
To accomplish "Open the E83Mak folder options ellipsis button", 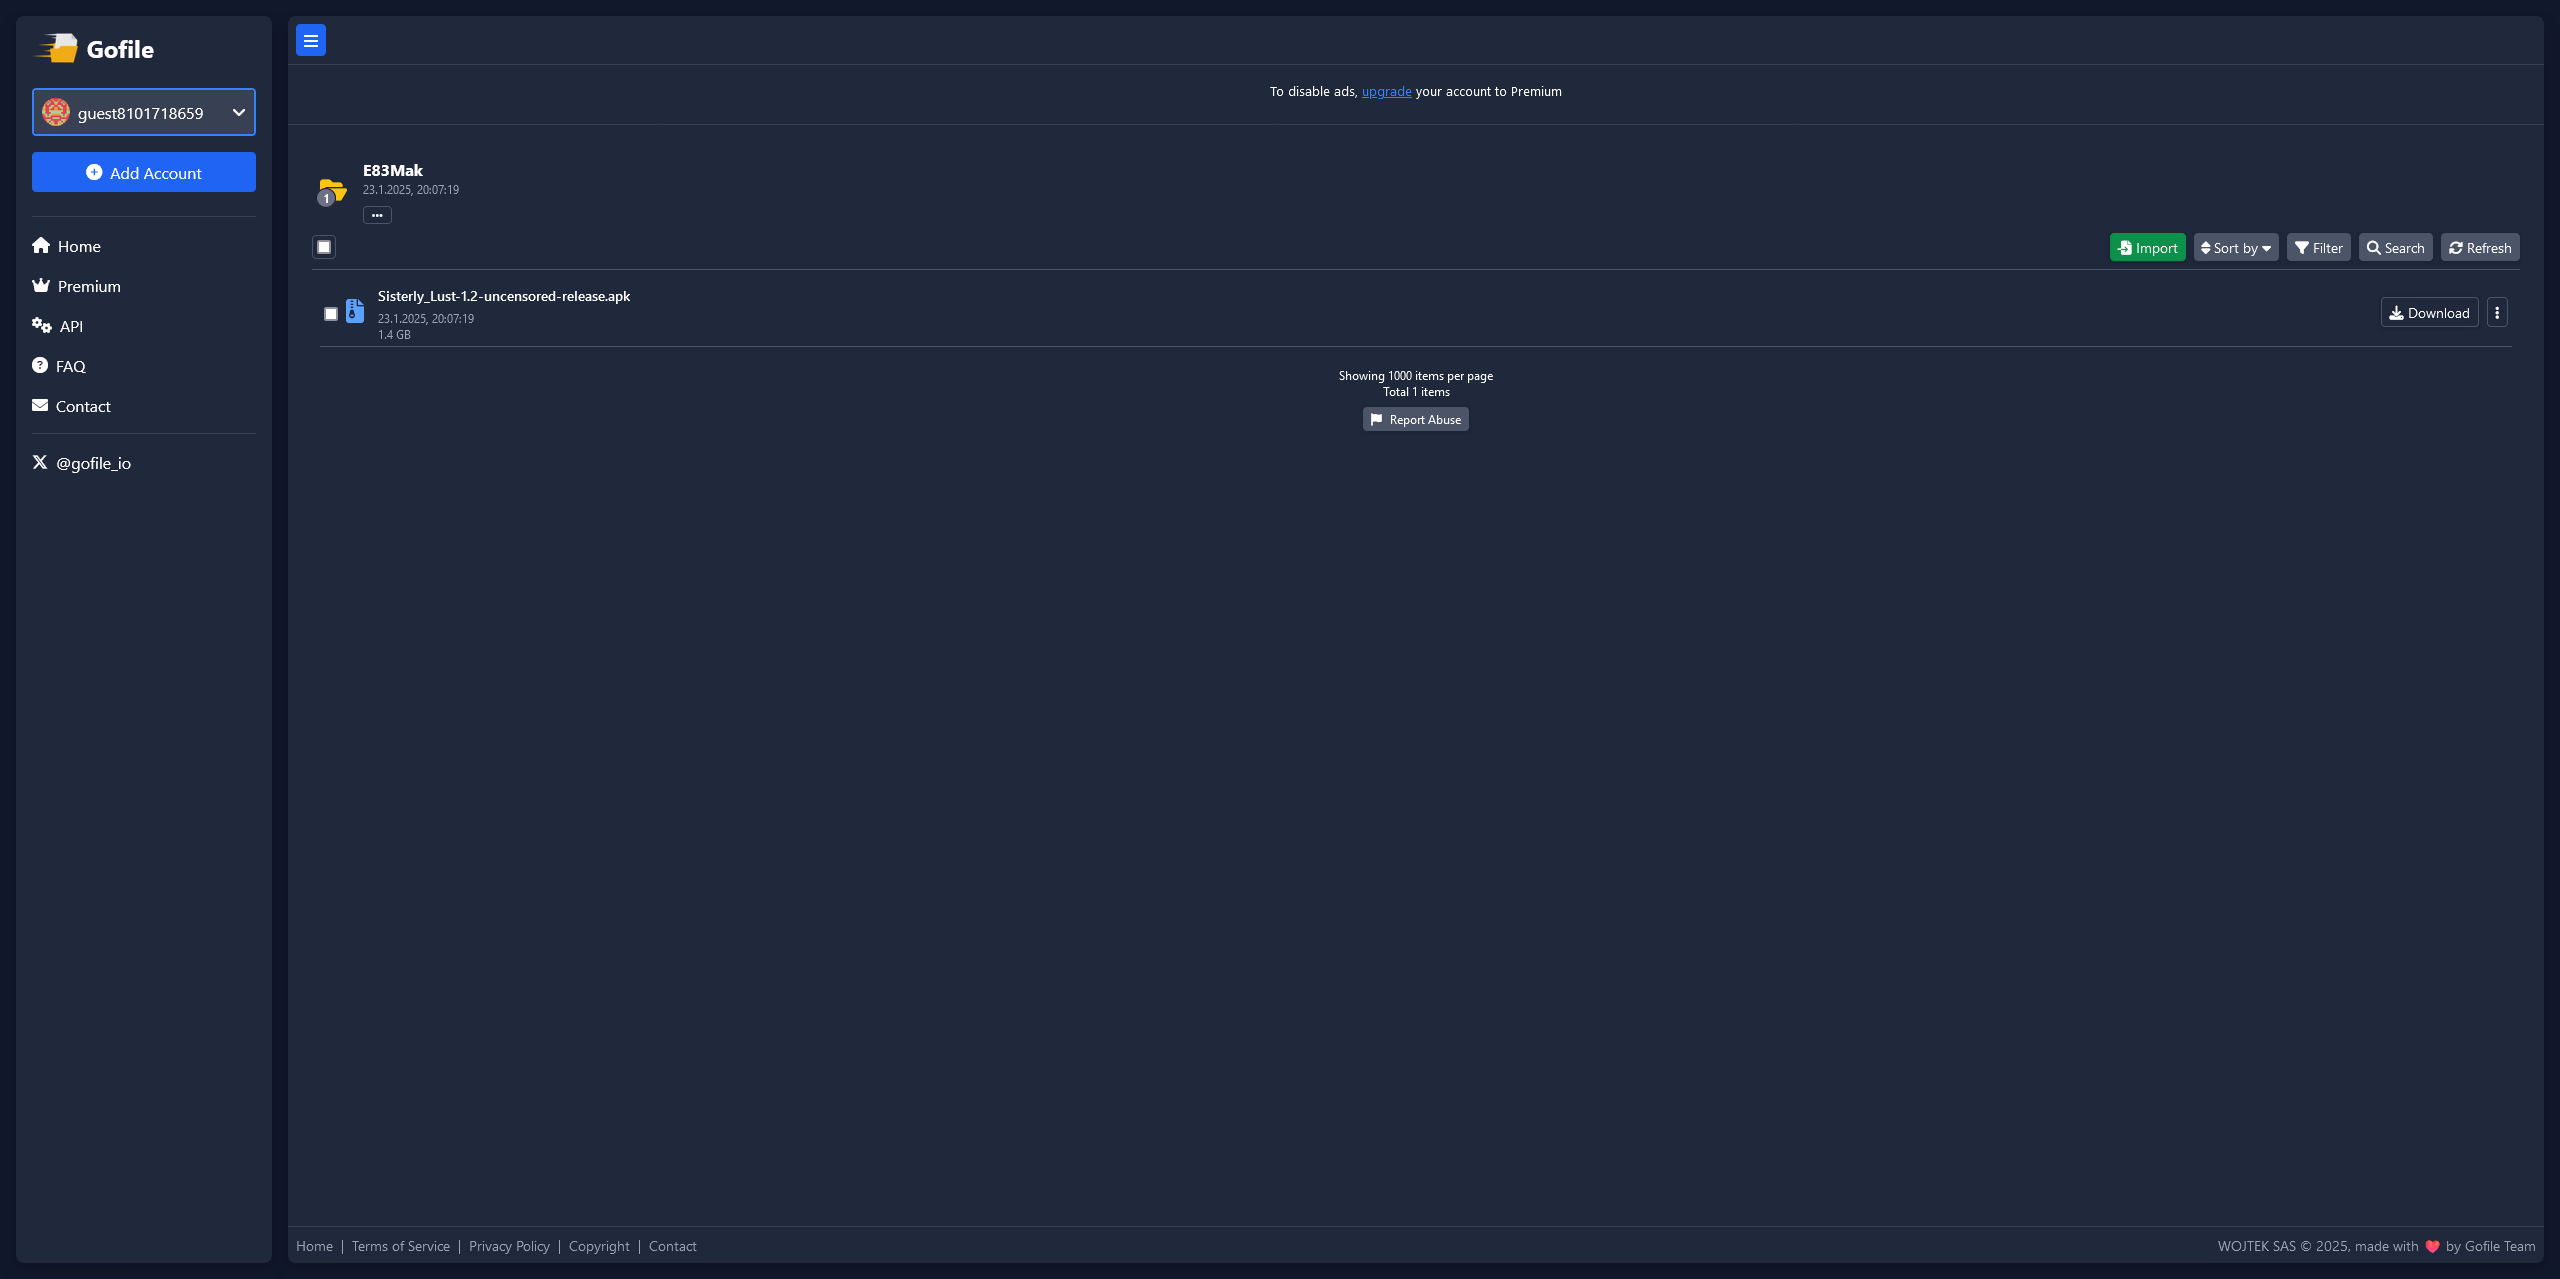I will click(377, 215).
